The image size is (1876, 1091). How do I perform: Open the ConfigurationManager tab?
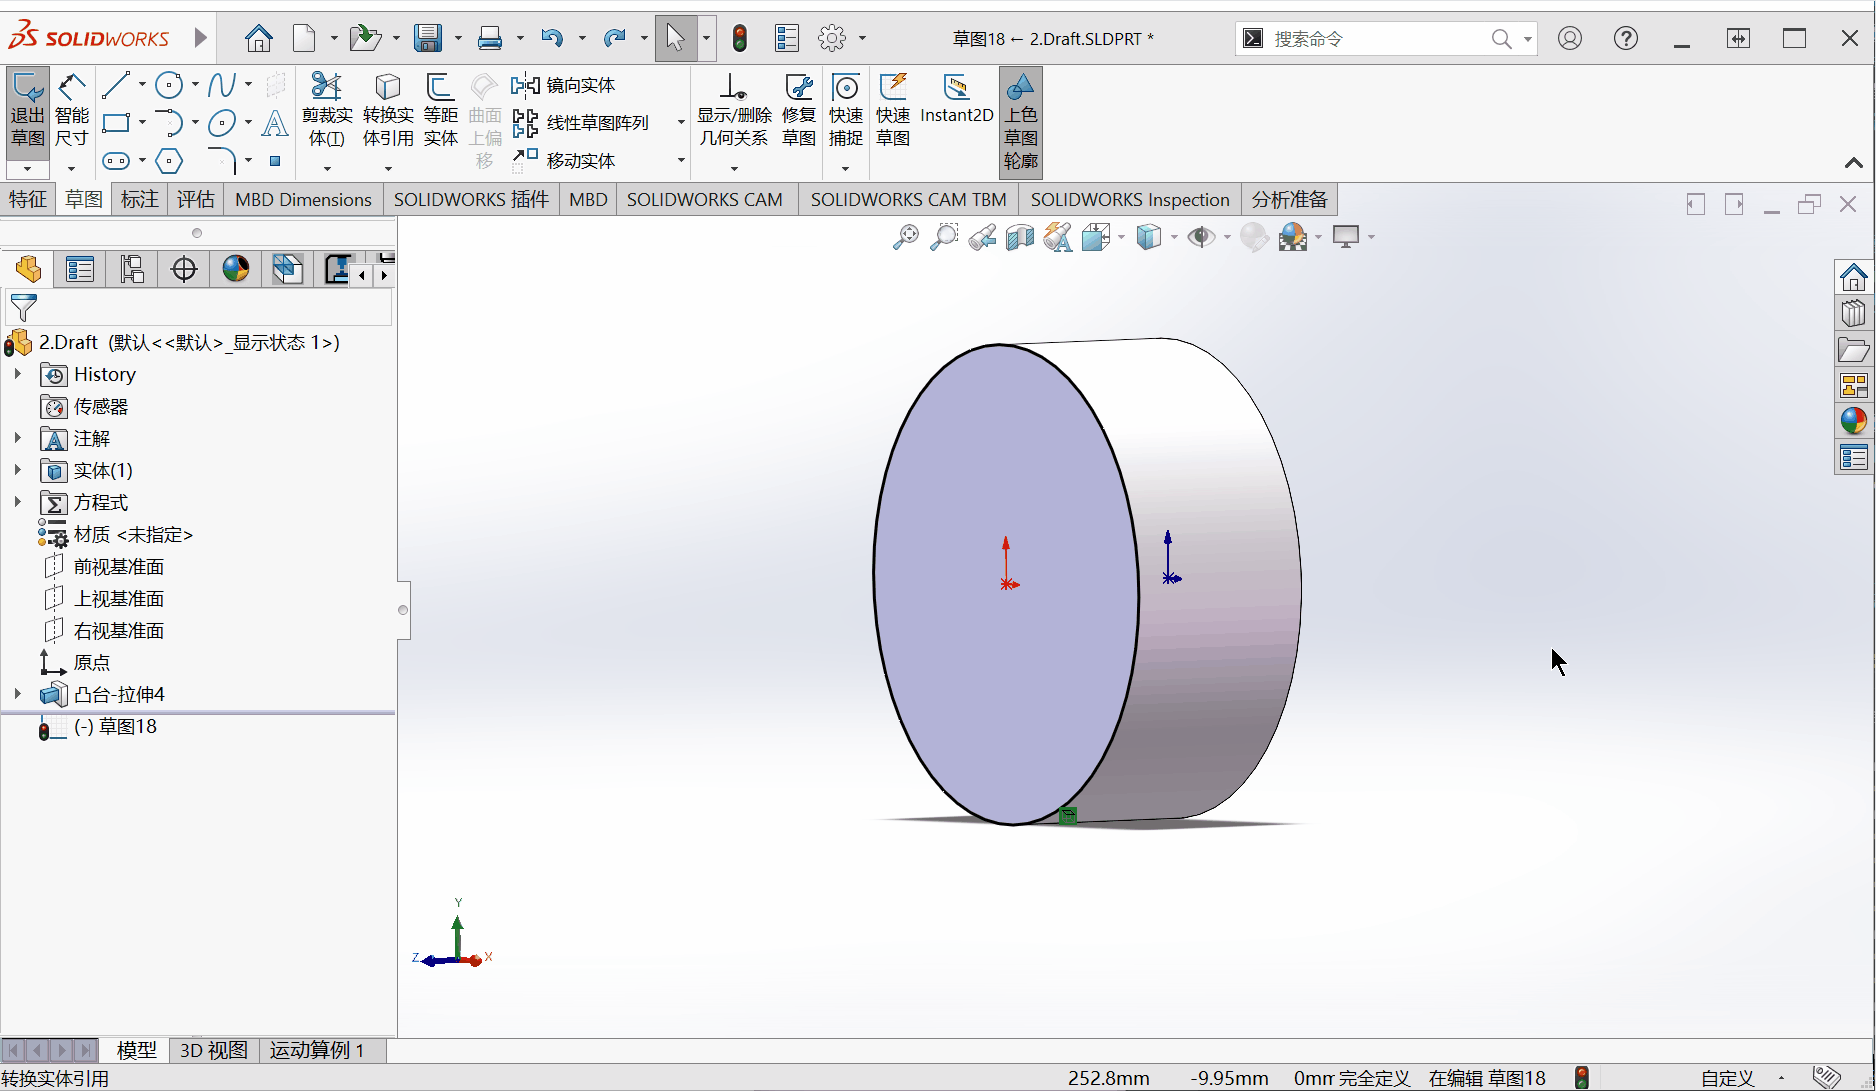132,269
